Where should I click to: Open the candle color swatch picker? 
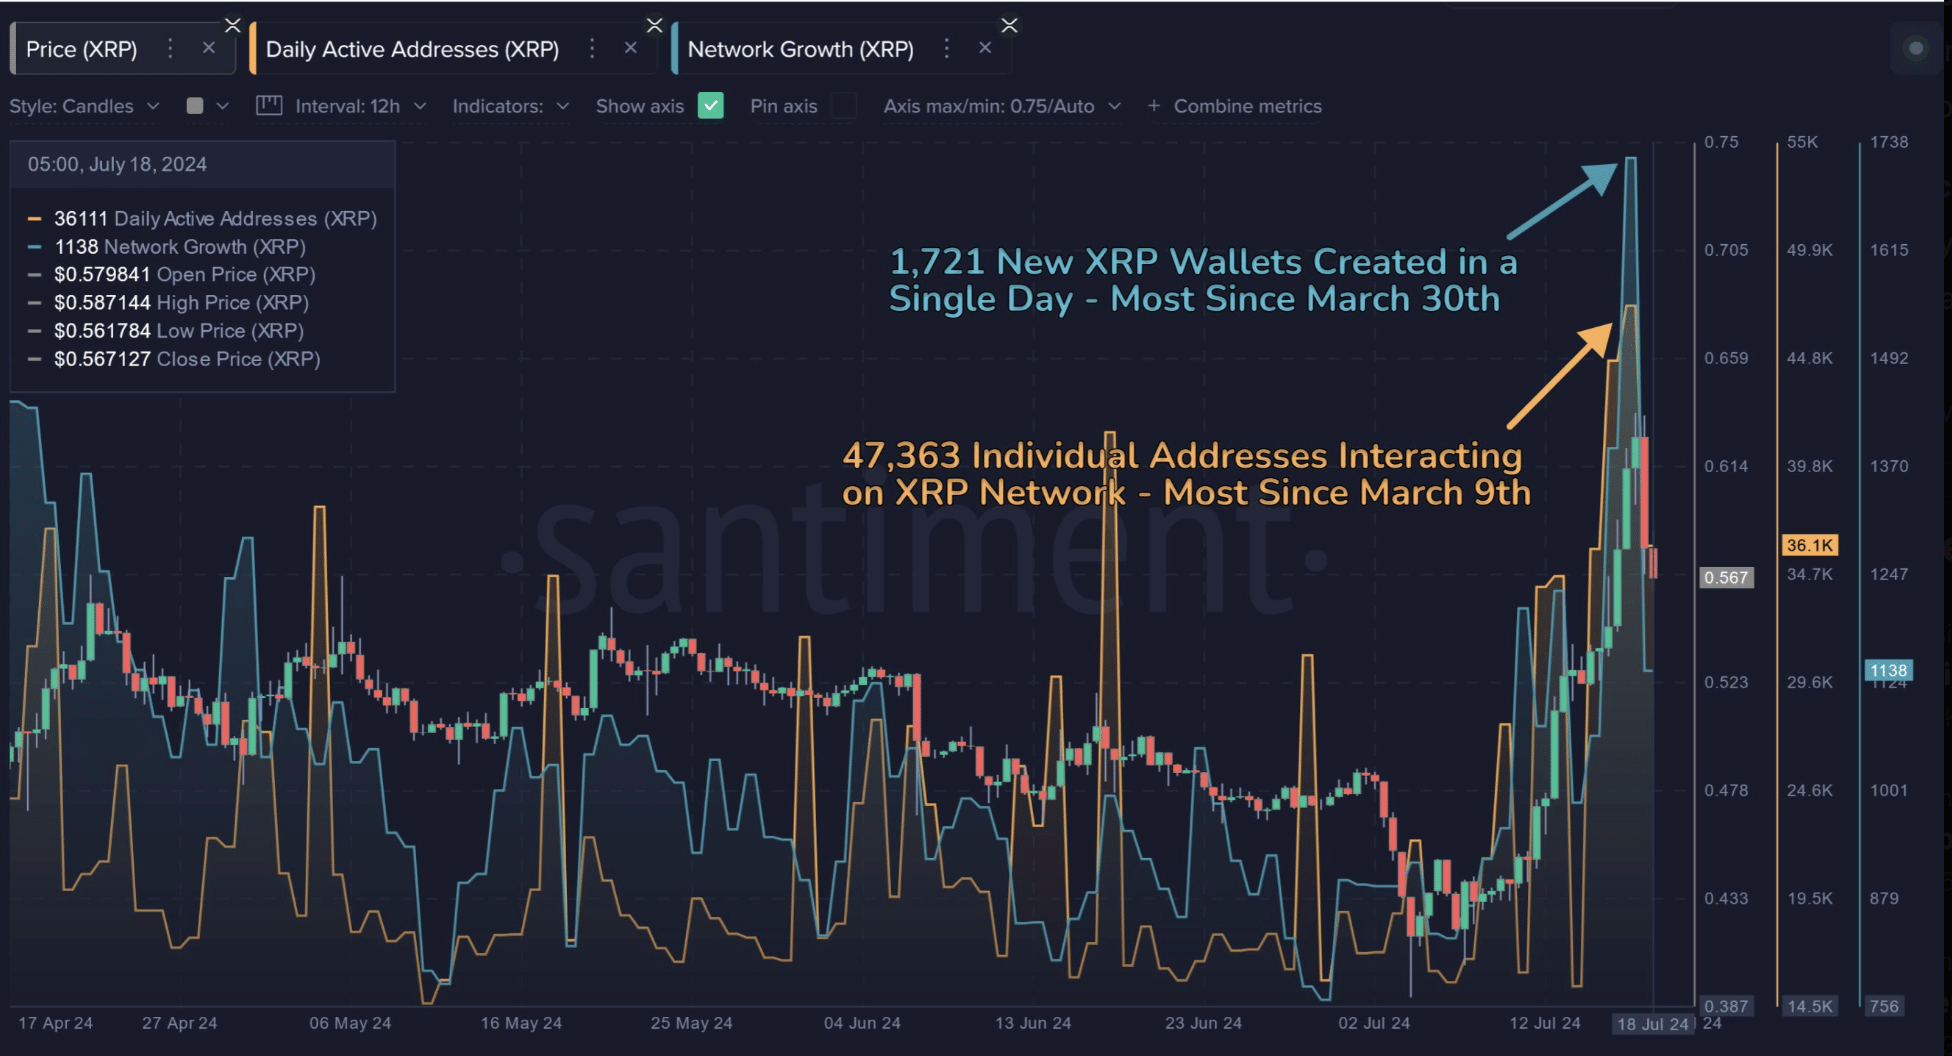195,106
